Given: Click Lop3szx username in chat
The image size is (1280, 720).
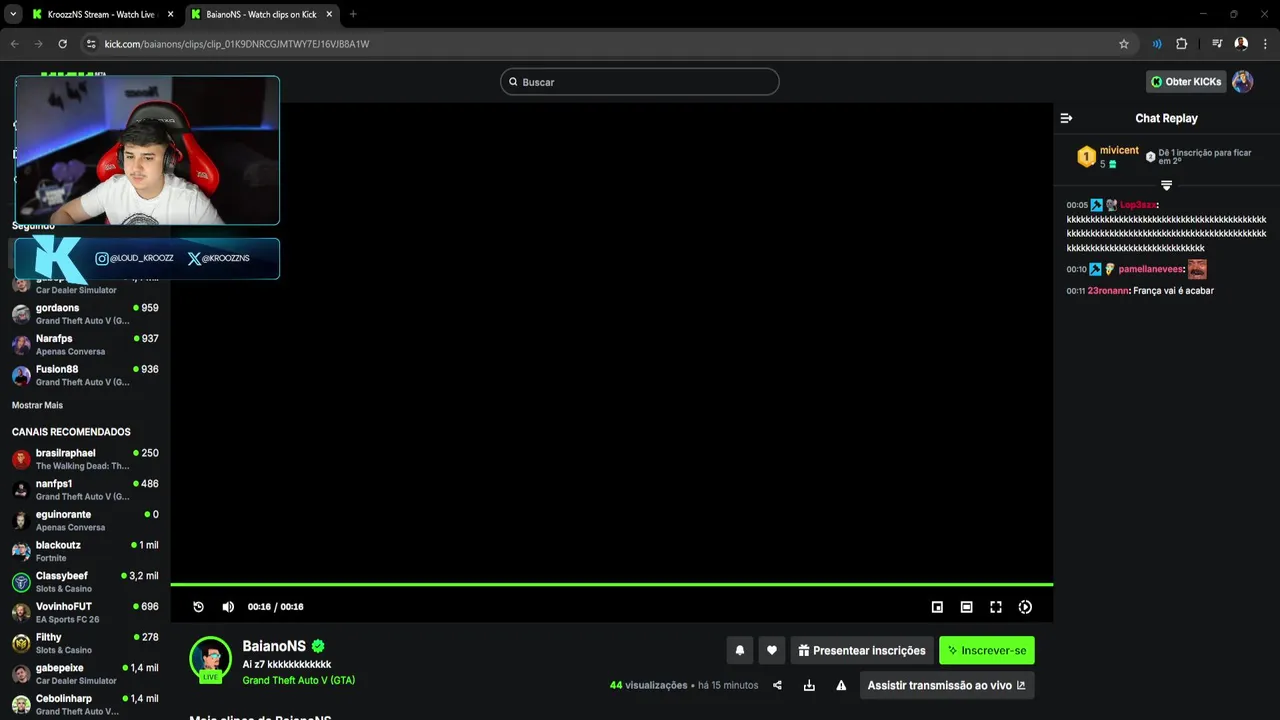Looking at the screenshot, I should [x=1138, y=205].
